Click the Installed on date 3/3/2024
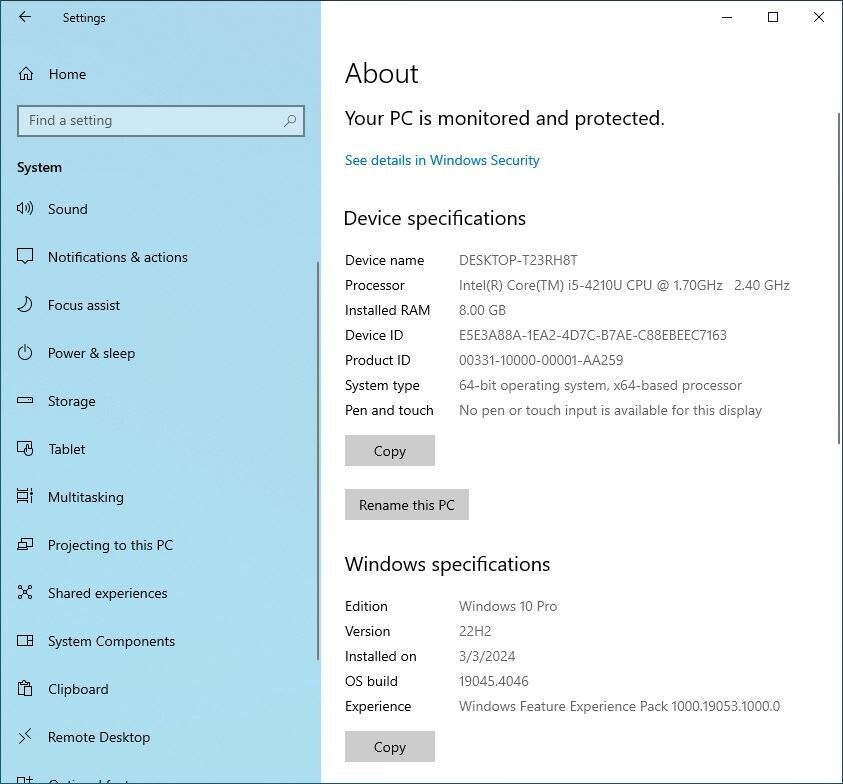The height and width of the screenshot is (784, 843). click(487, 656)
